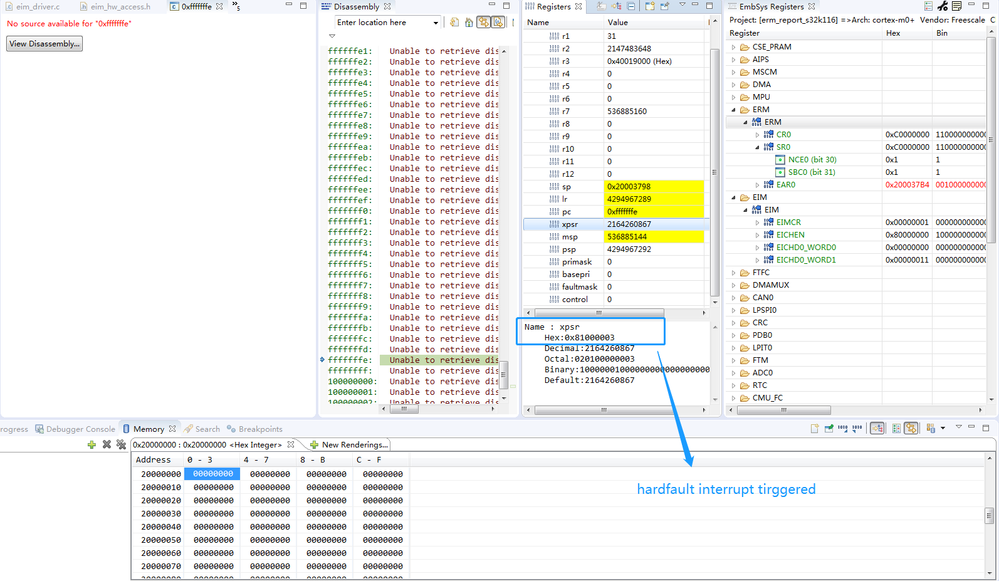Image resolution: width=999 pixels, height=581 pixels.
Task: Collapse all registers in the Registers view
Action: tap(631, 6)
